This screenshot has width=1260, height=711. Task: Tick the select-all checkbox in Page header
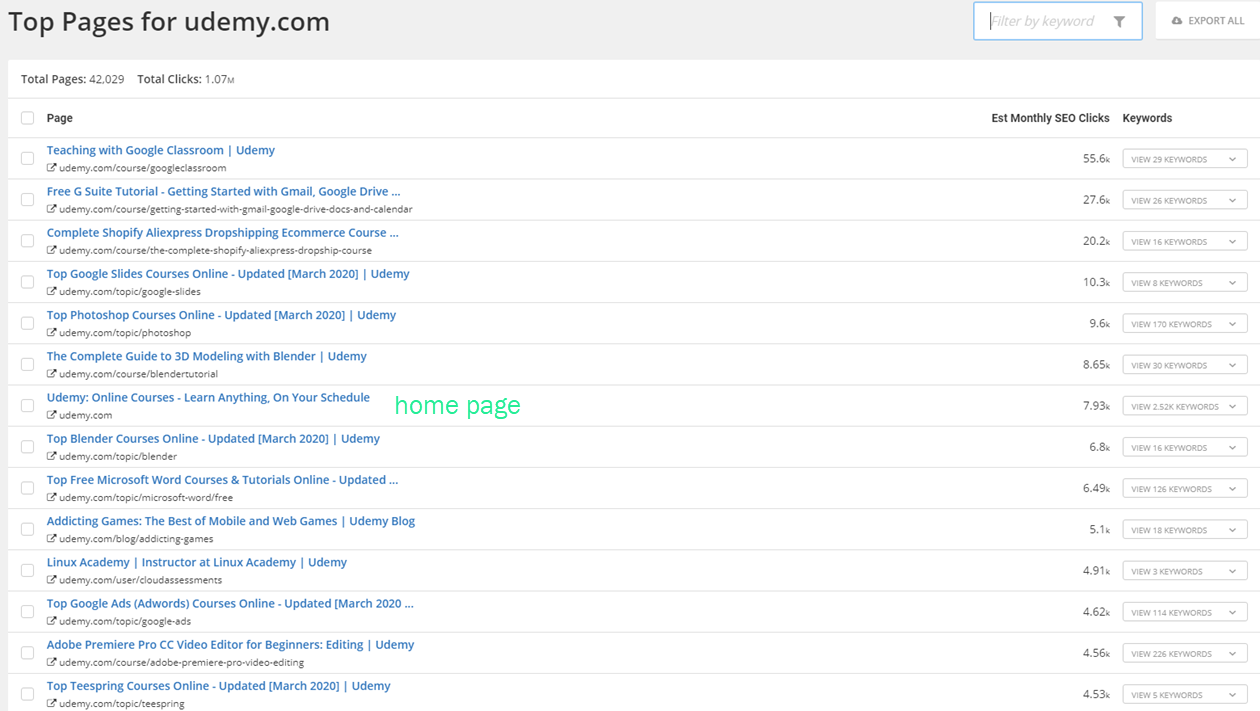[27, 118]
